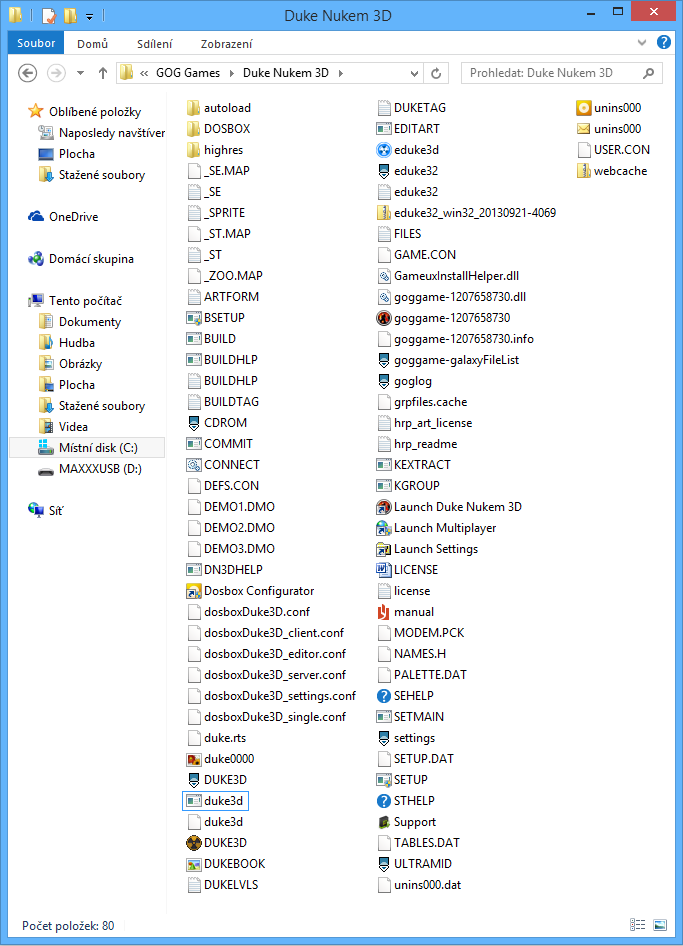The width and height of the screenshot is (683, 946).
Task: Select the webcache zip archive
Action: pos(612,171)
